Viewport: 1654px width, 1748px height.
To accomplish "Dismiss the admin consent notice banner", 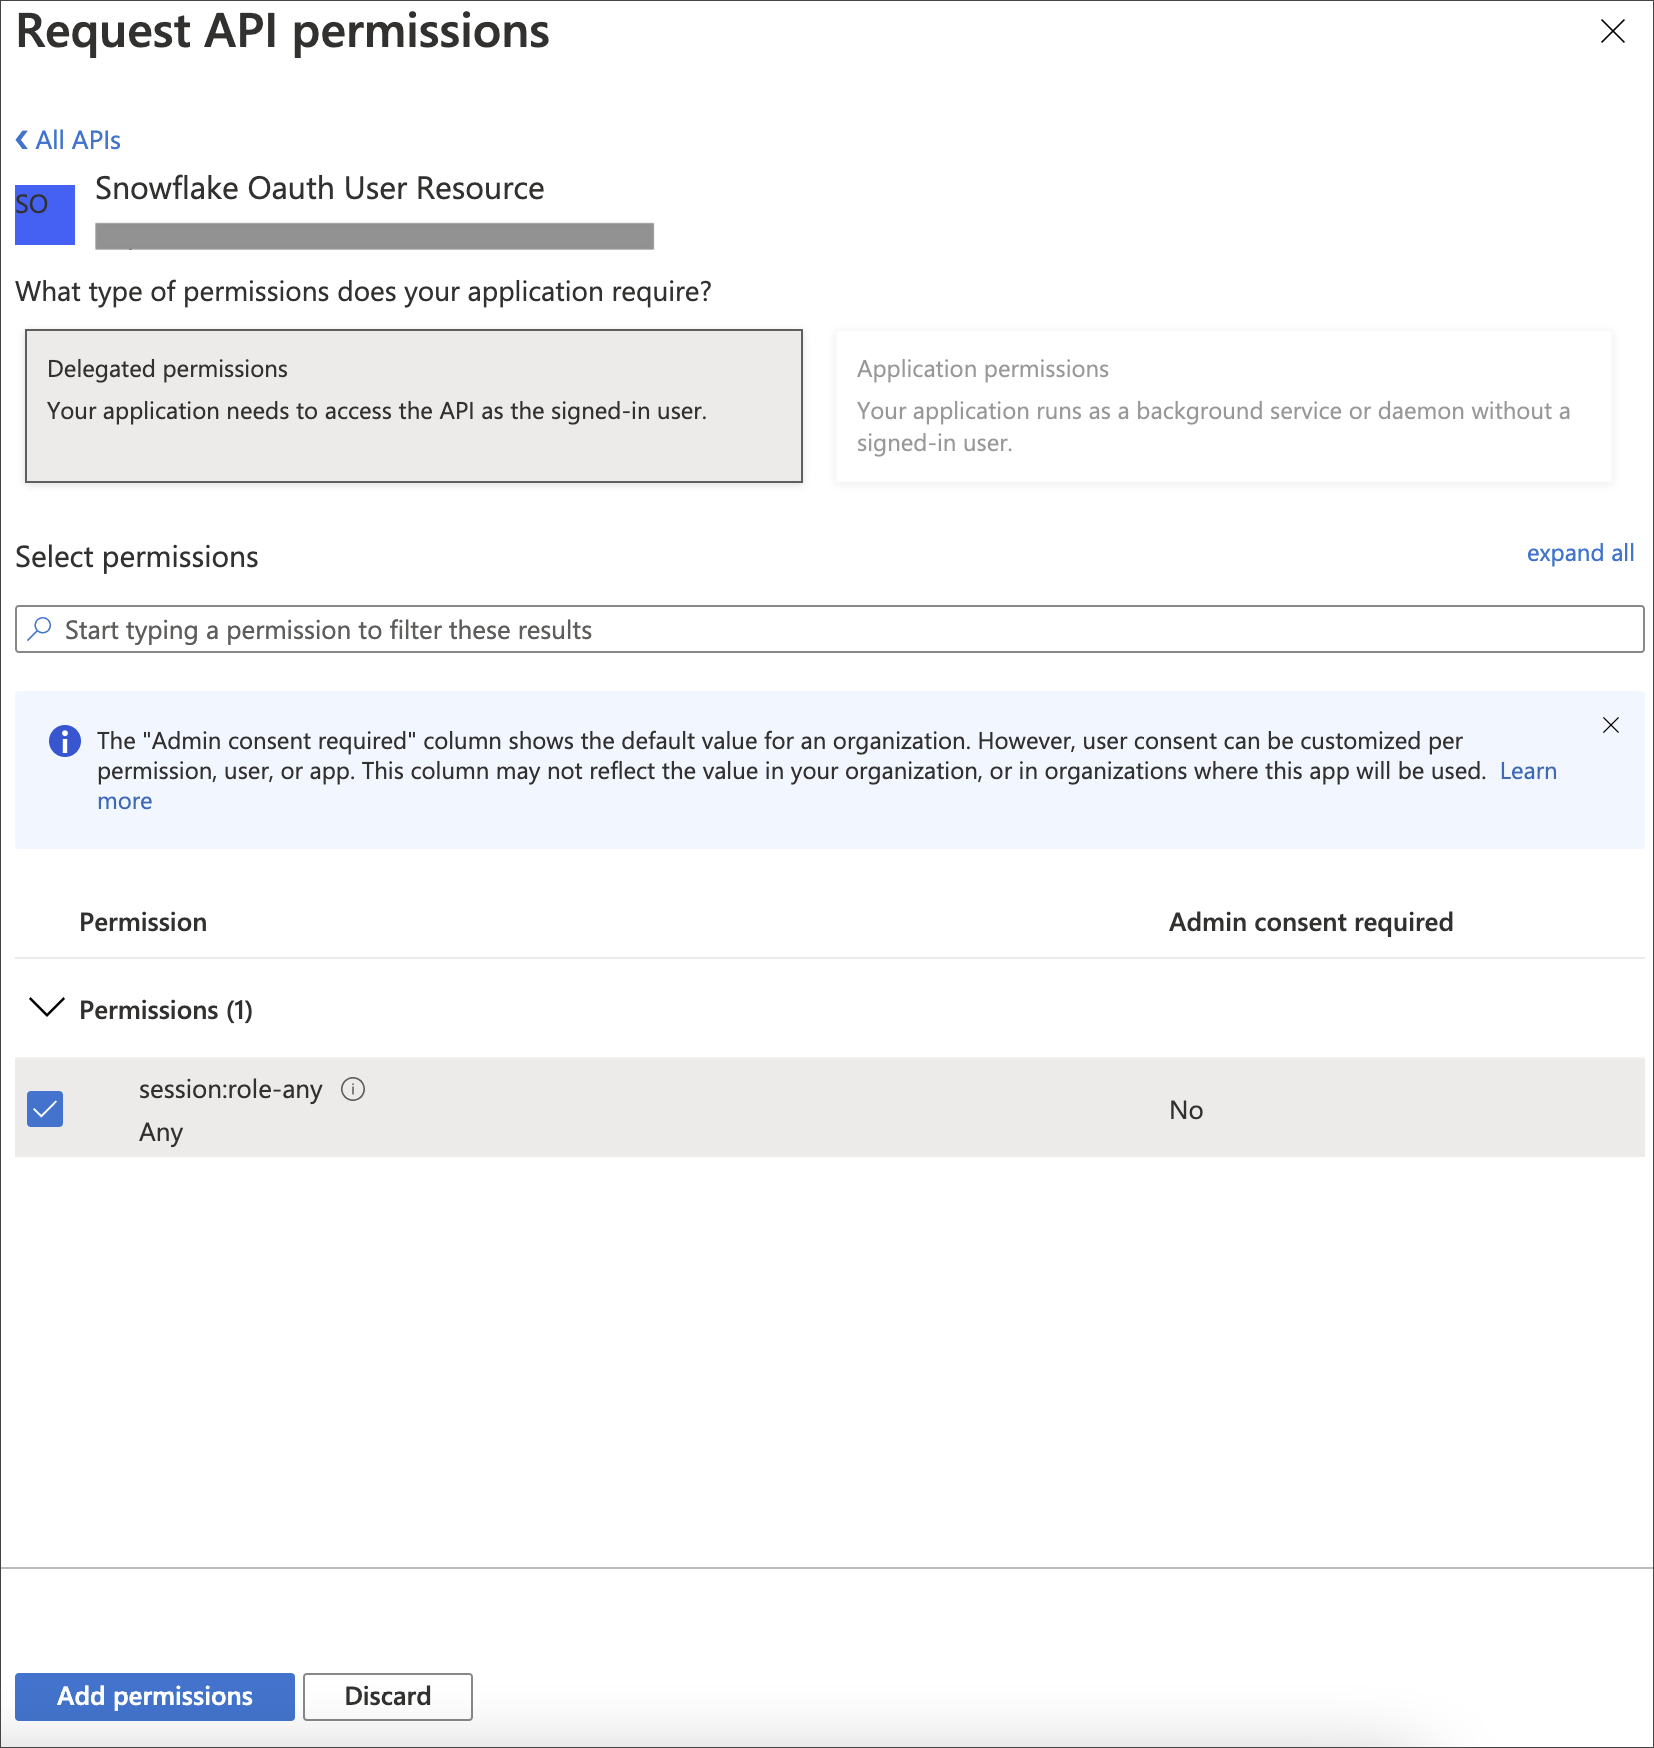I will coord(1611,725).
